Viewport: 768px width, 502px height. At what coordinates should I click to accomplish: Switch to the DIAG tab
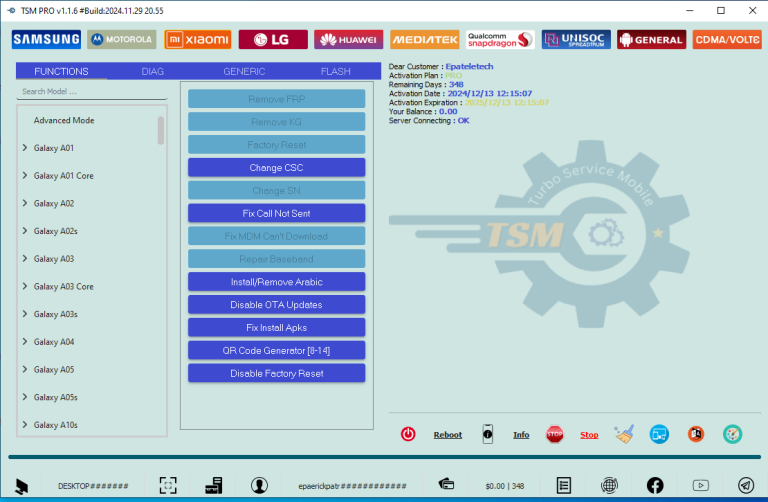pyautogui.click(x=153, y=72)
